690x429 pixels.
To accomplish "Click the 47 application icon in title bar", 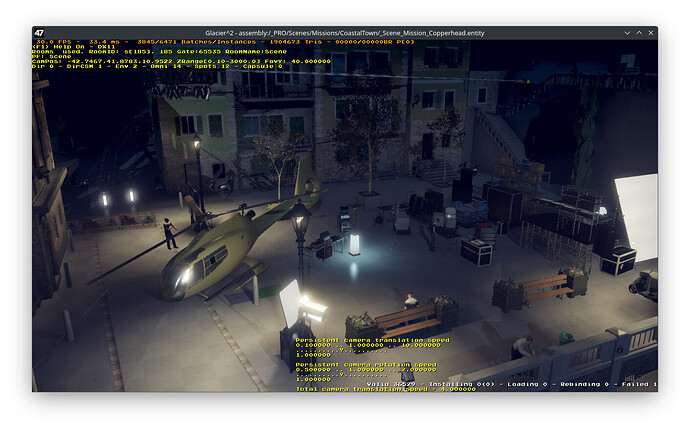I will tap(38, 32).
